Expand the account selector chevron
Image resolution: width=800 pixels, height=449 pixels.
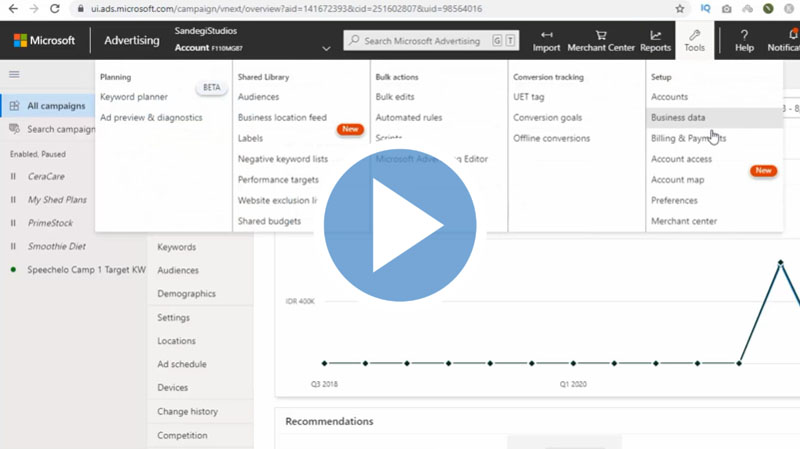click(326, 48)
